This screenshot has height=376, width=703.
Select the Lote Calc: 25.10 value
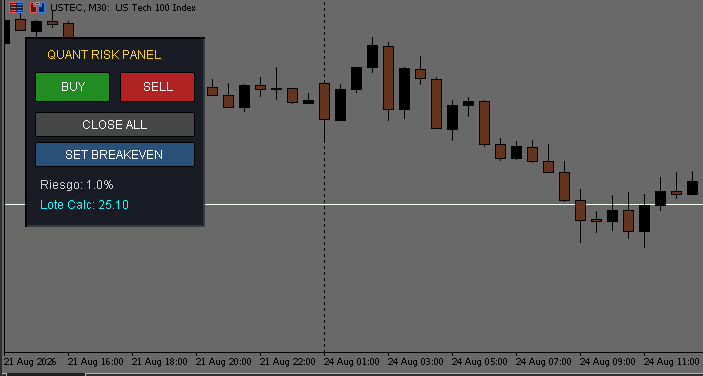(84, 205)
